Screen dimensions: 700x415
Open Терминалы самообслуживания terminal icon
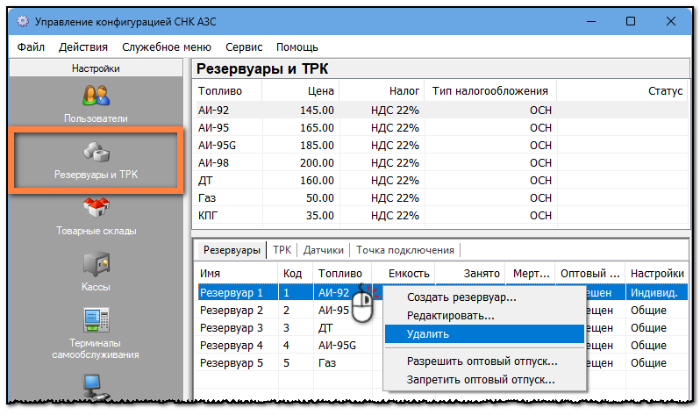pyautogui.click(x=96, y=320)
